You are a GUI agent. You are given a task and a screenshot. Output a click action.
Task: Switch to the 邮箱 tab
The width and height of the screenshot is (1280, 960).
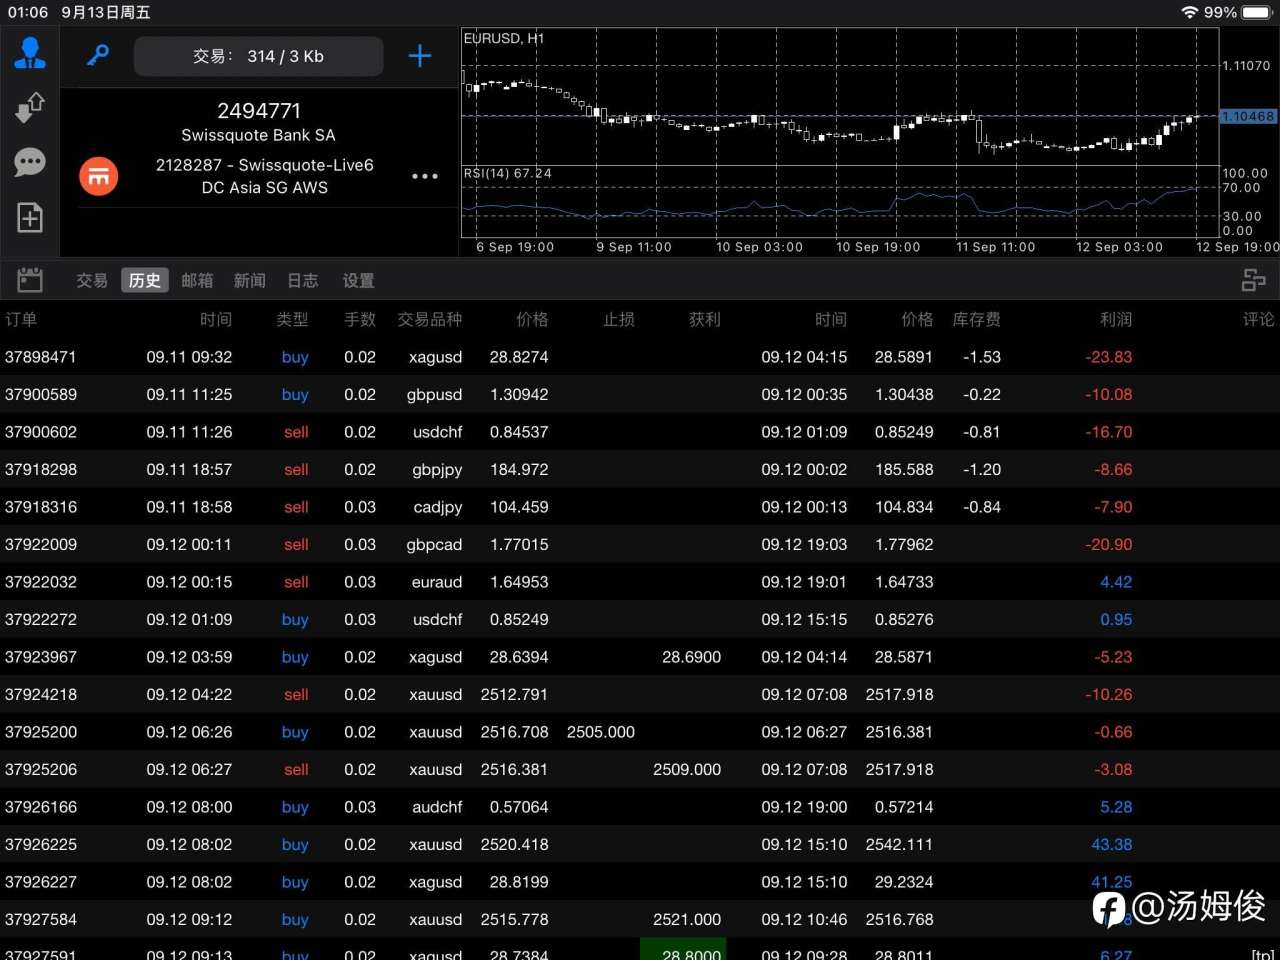[x=197, y=281]
